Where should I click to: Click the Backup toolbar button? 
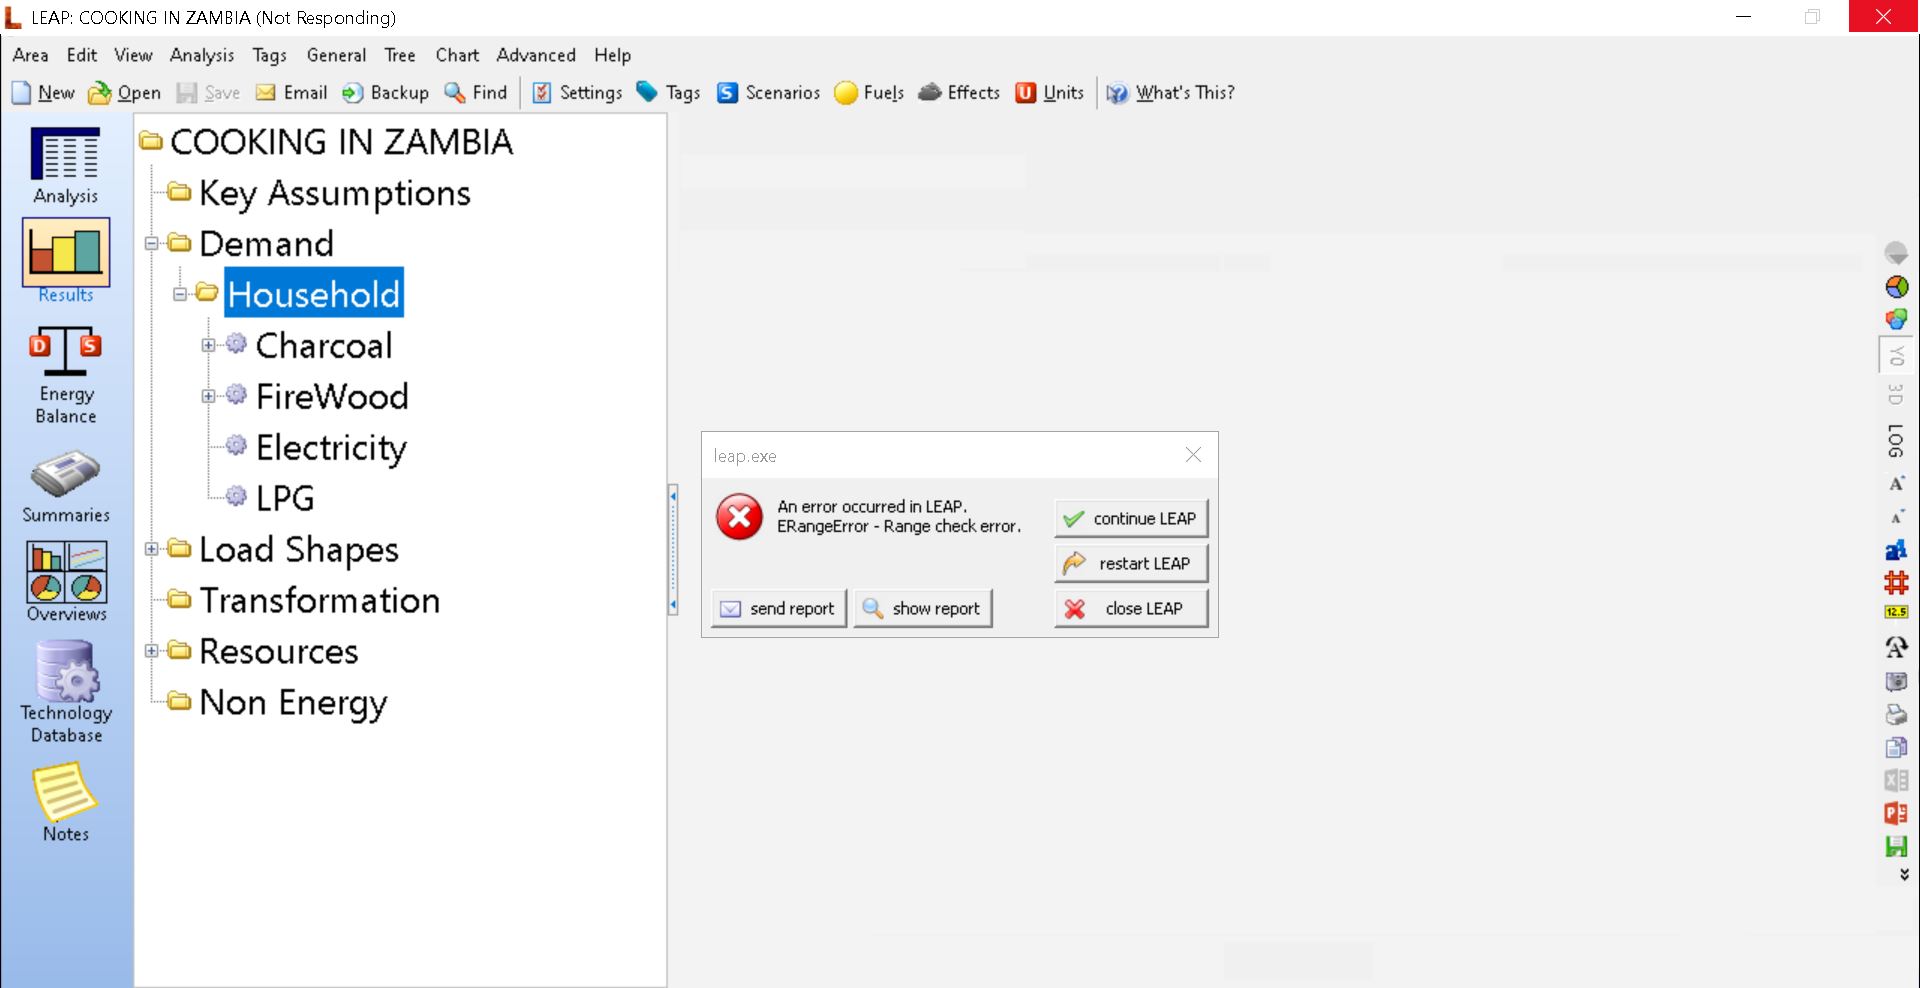(386, 93)
